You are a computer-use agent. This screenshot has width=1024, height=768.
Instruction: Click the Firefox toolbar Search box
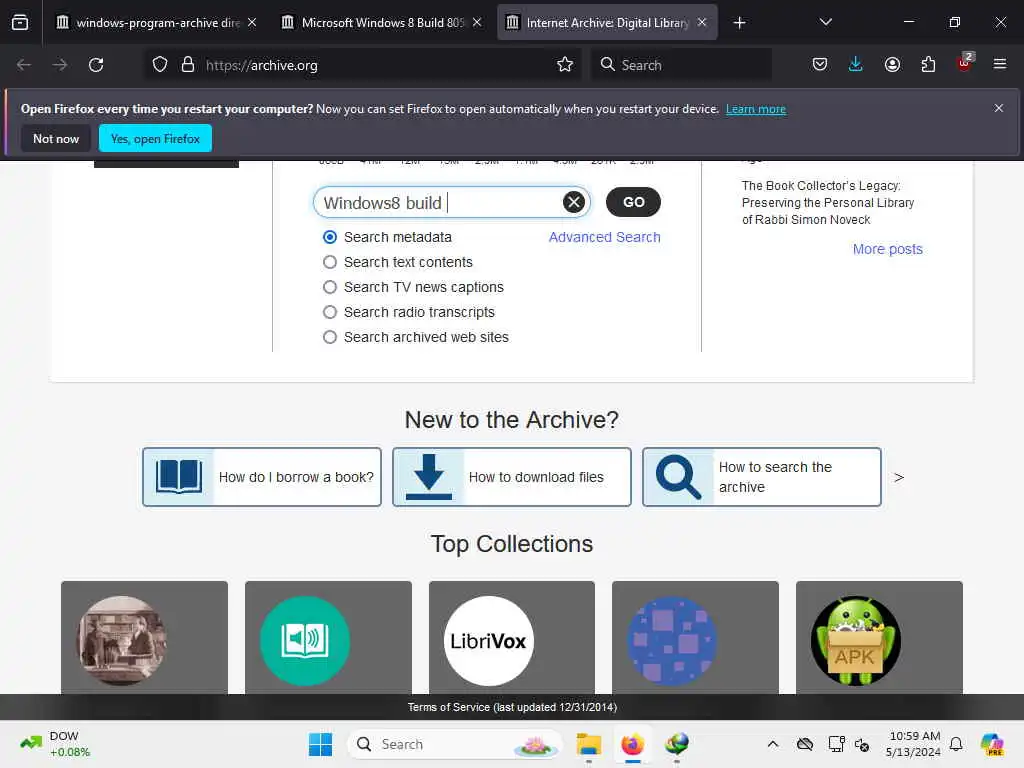pyautogui.click(x=682, y=65)
